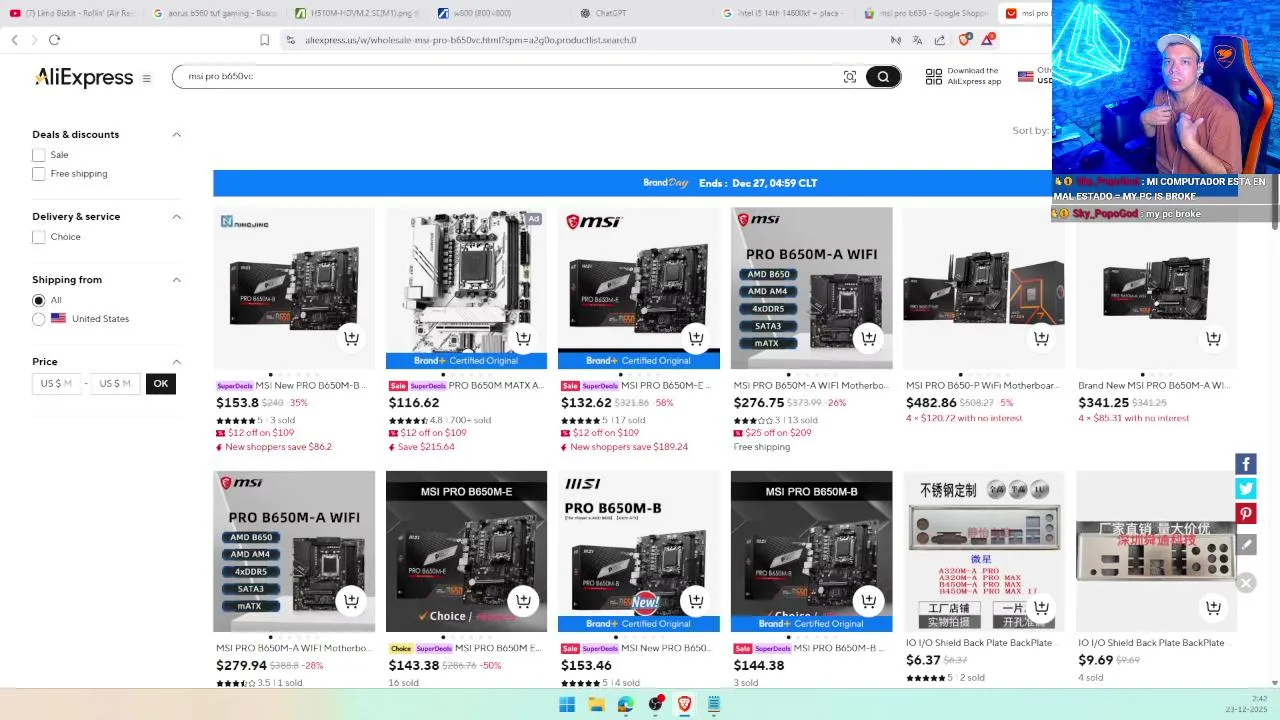
Task: Add the $276.75 B650M-A WIFI board to cart
Action: pyautogui.click(x=868, y=338)
